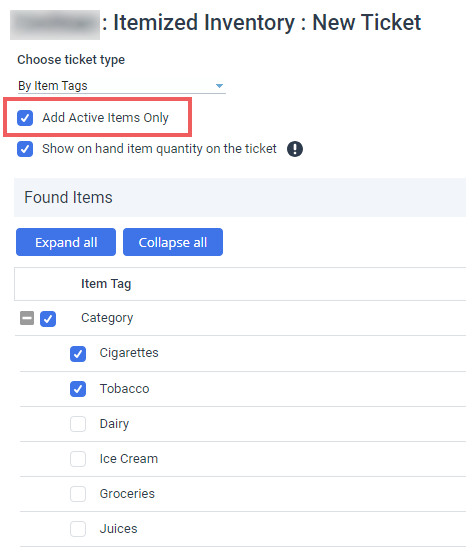
Task: Select the Category row label
Action: pos(107,318)
